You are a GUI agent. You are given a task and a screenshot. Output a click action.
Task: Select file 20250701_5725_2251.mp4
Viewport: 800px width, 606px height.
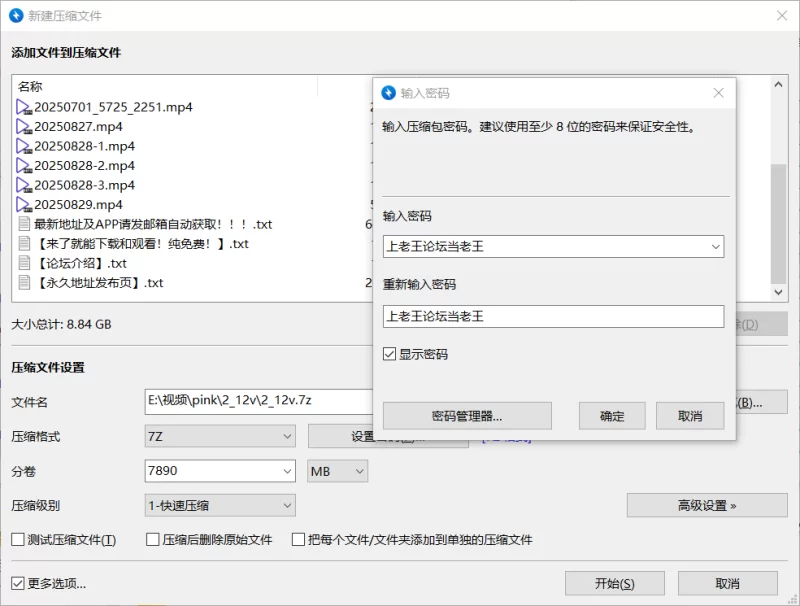(x=113, y=107)
